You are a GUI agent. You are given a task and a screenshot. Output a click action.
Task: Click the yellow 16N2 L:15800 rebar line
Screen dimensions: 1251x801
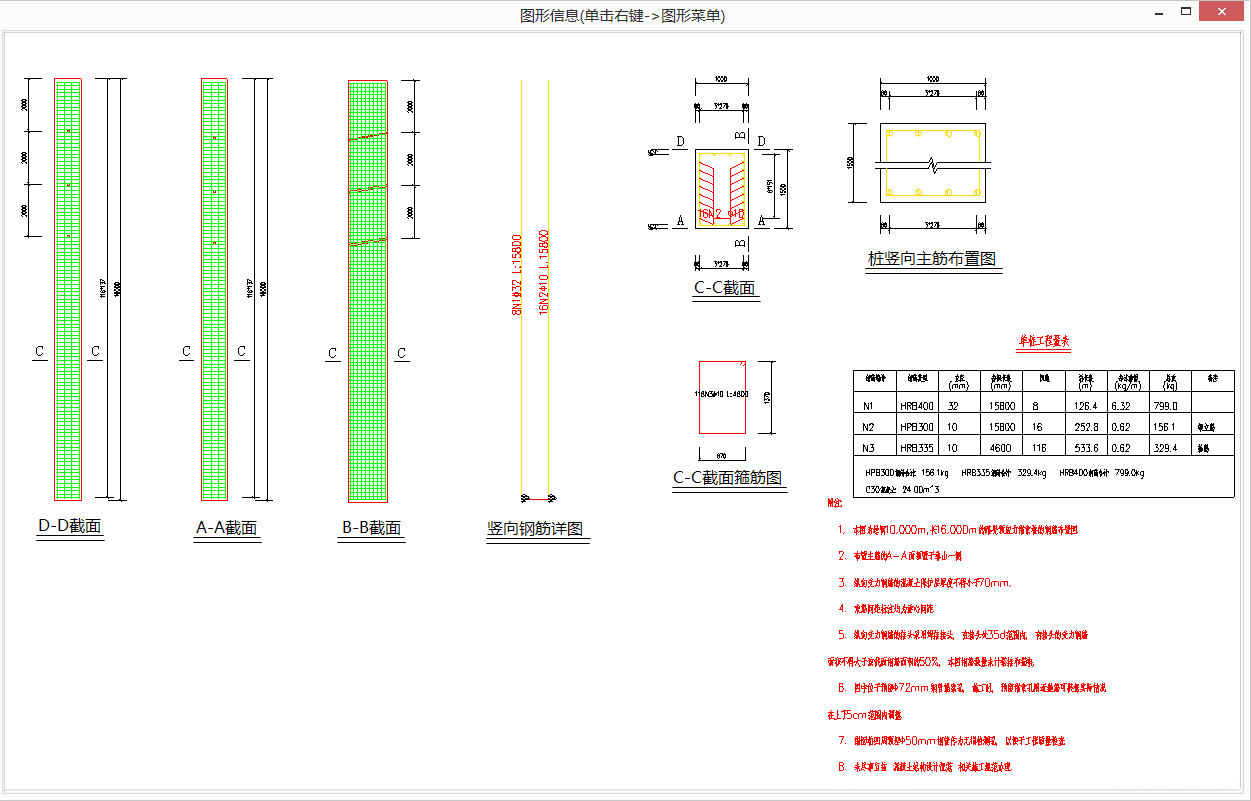549,400
